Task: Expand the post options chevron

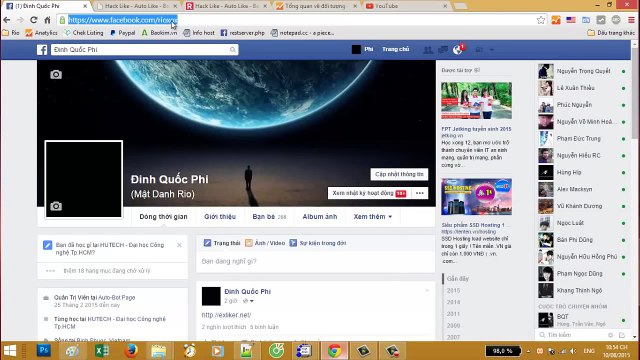Action: 427,291
